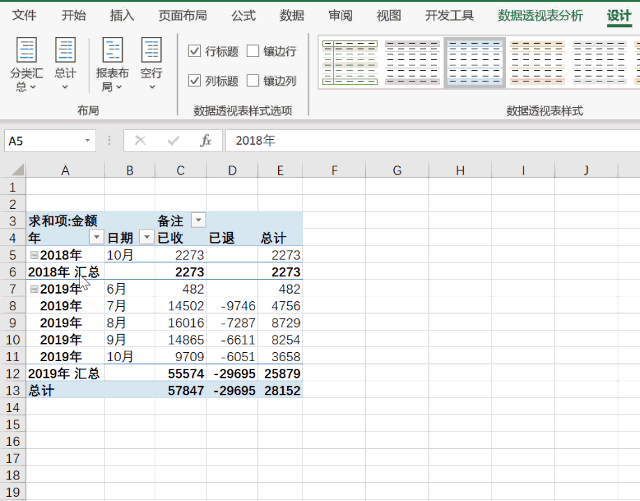The width and height of the screenshot is (640, 501).
Task: Click the 6月 date cell
Action: point(130,289)
